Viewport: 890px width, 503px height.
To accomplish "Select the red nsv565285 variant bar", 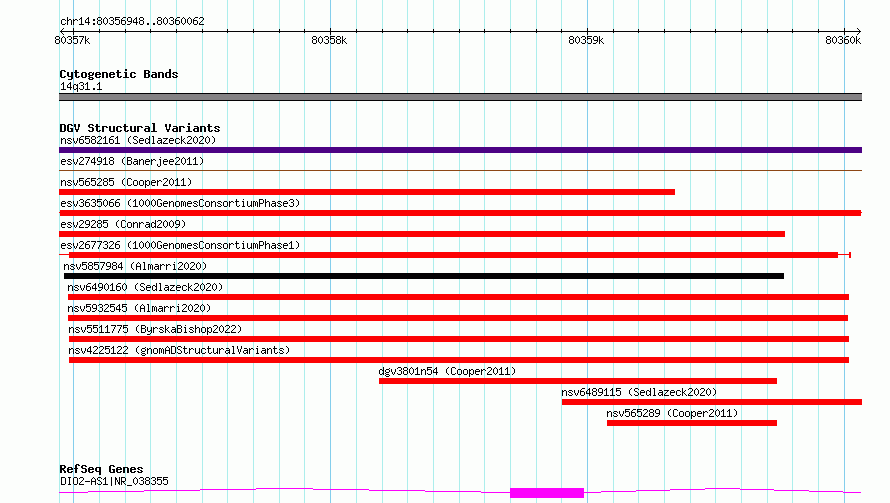I will (x=367, y=192).
